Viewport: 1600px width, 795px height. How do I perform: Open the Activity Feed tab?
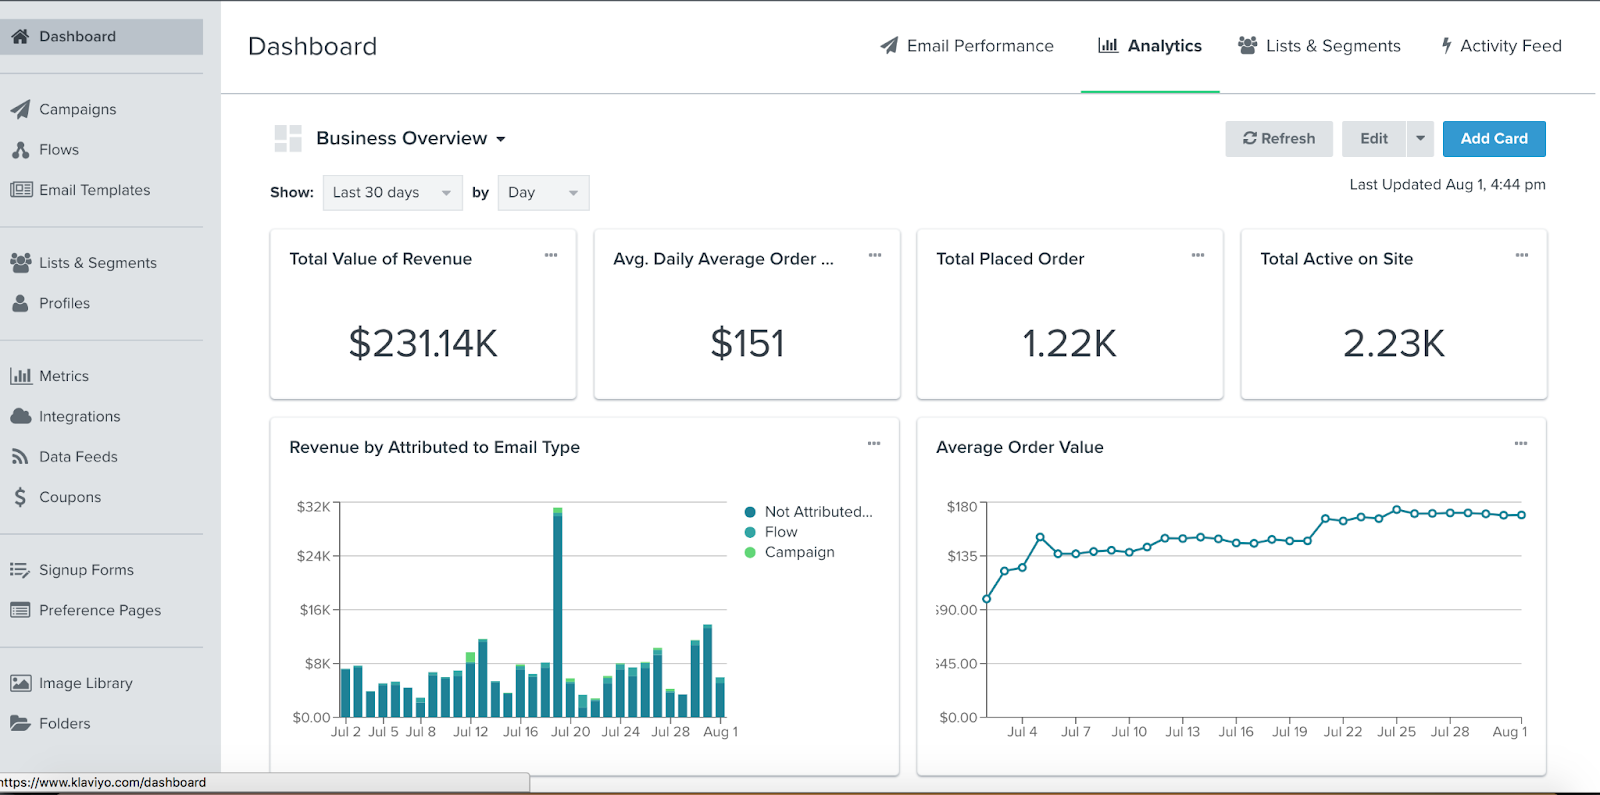pyautogui.click(x=1501, y=46)
